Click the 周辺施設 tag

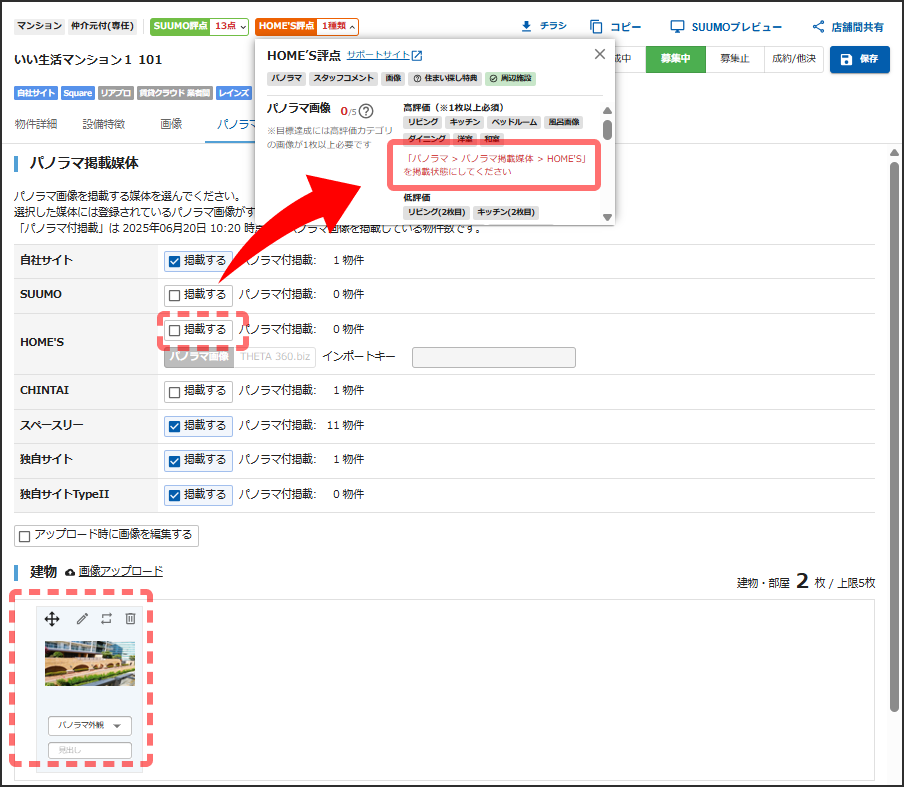coord(511,78)
